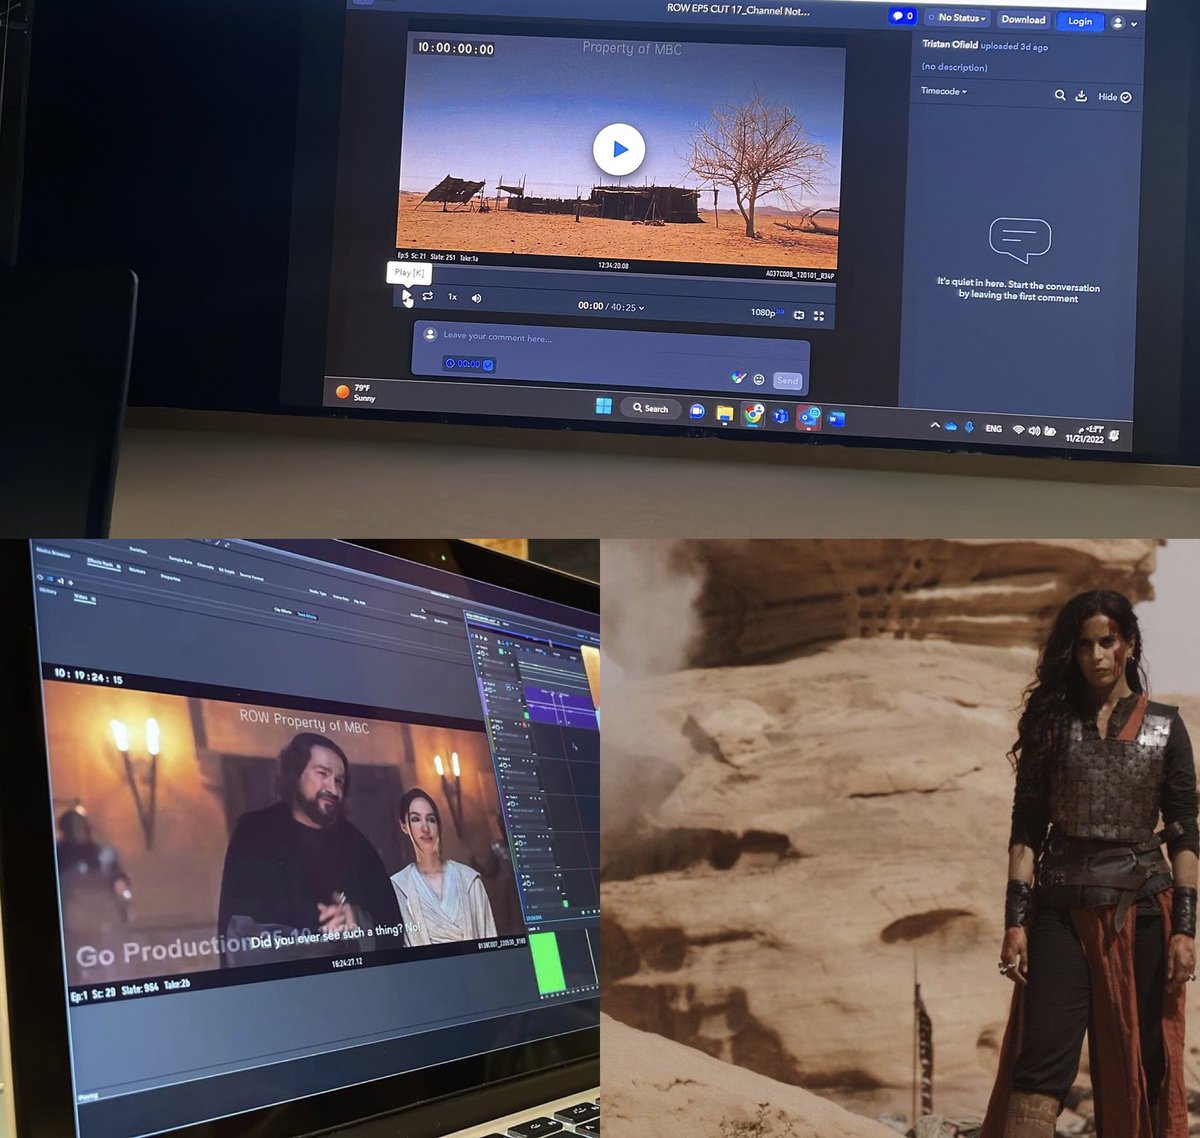This screenshot has height=1138, width=1200.
Task: Open the Windows Start menu
Action: pyautogui.click(x=603, y=405)
